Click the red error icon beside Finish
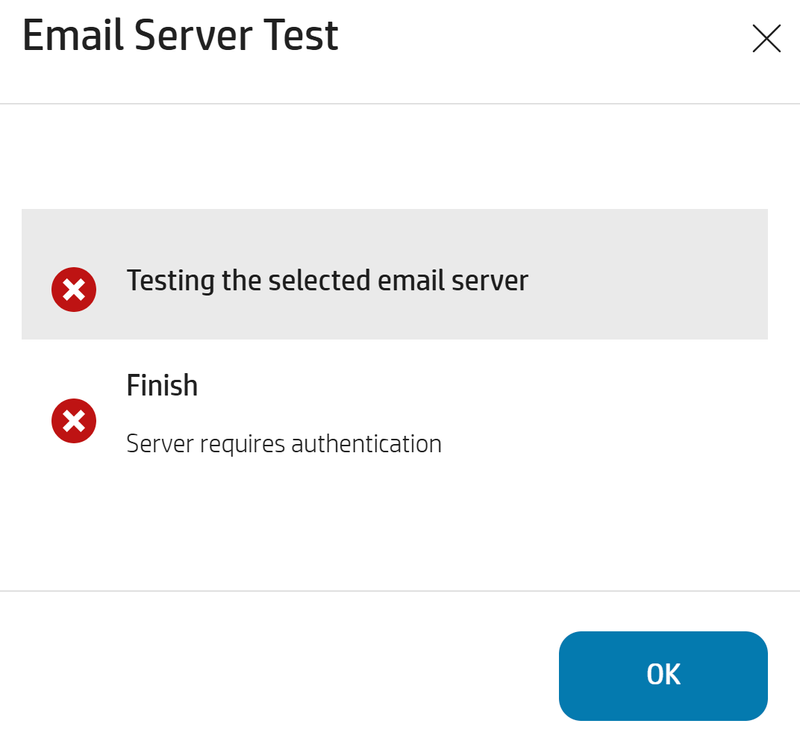The height and width of the screenshot is (750, 800). [x=73, y=421]
